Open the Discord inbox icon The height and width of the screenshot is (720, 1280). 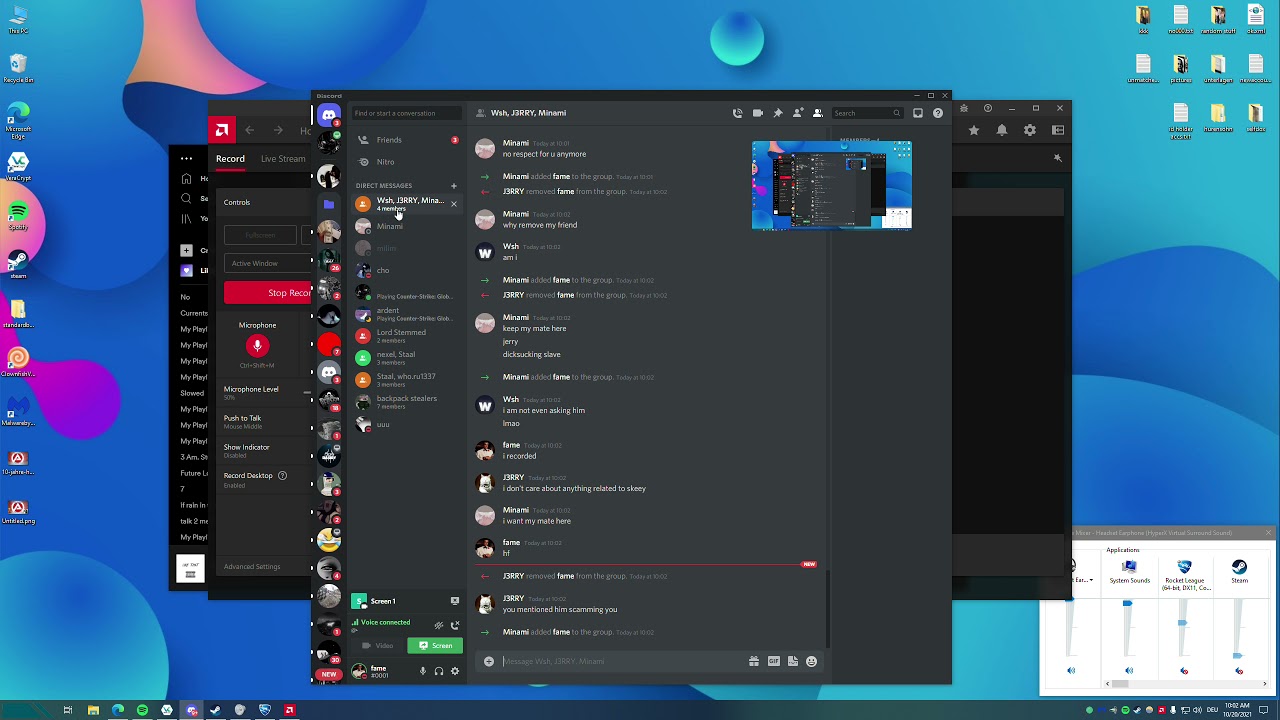pyautogui.click(x=918, y=113)
